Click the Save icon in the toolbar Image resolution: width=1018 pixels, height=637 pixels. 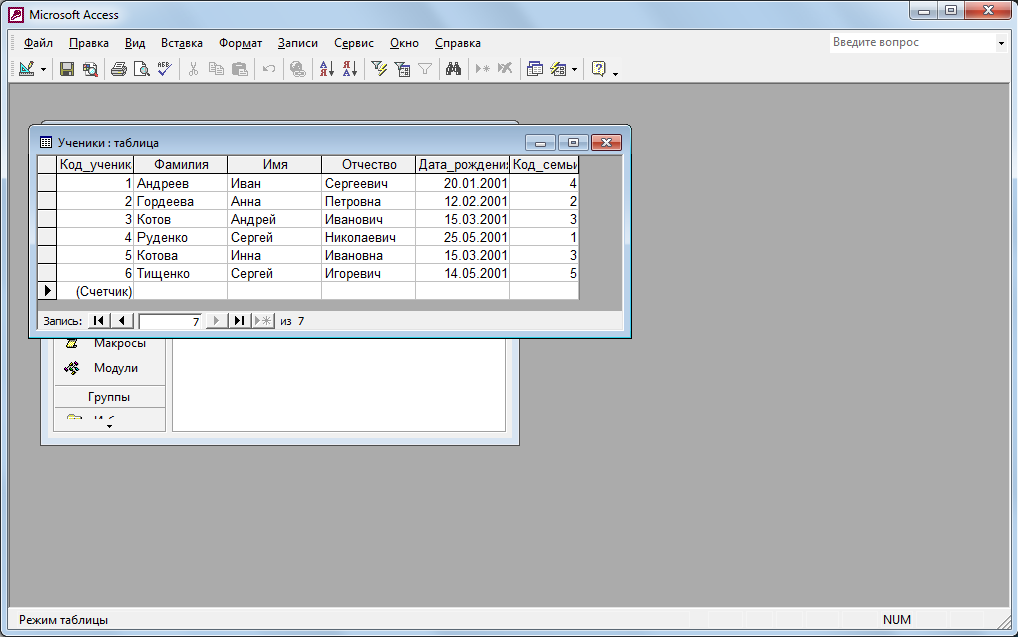click(67, 69)
